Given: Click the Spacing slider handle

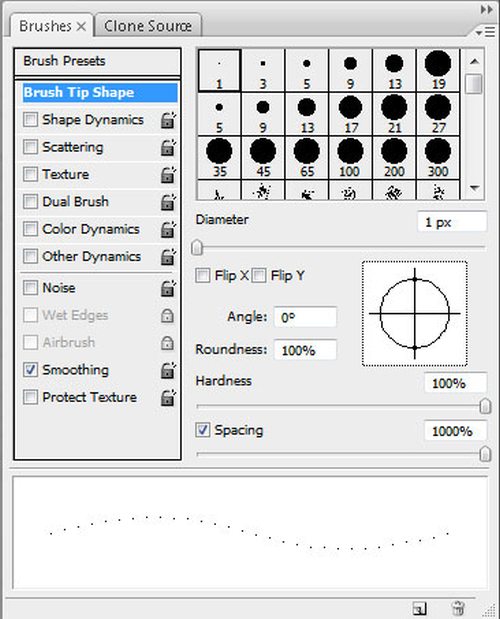Looking at the screenshot, I should point(485,454).
